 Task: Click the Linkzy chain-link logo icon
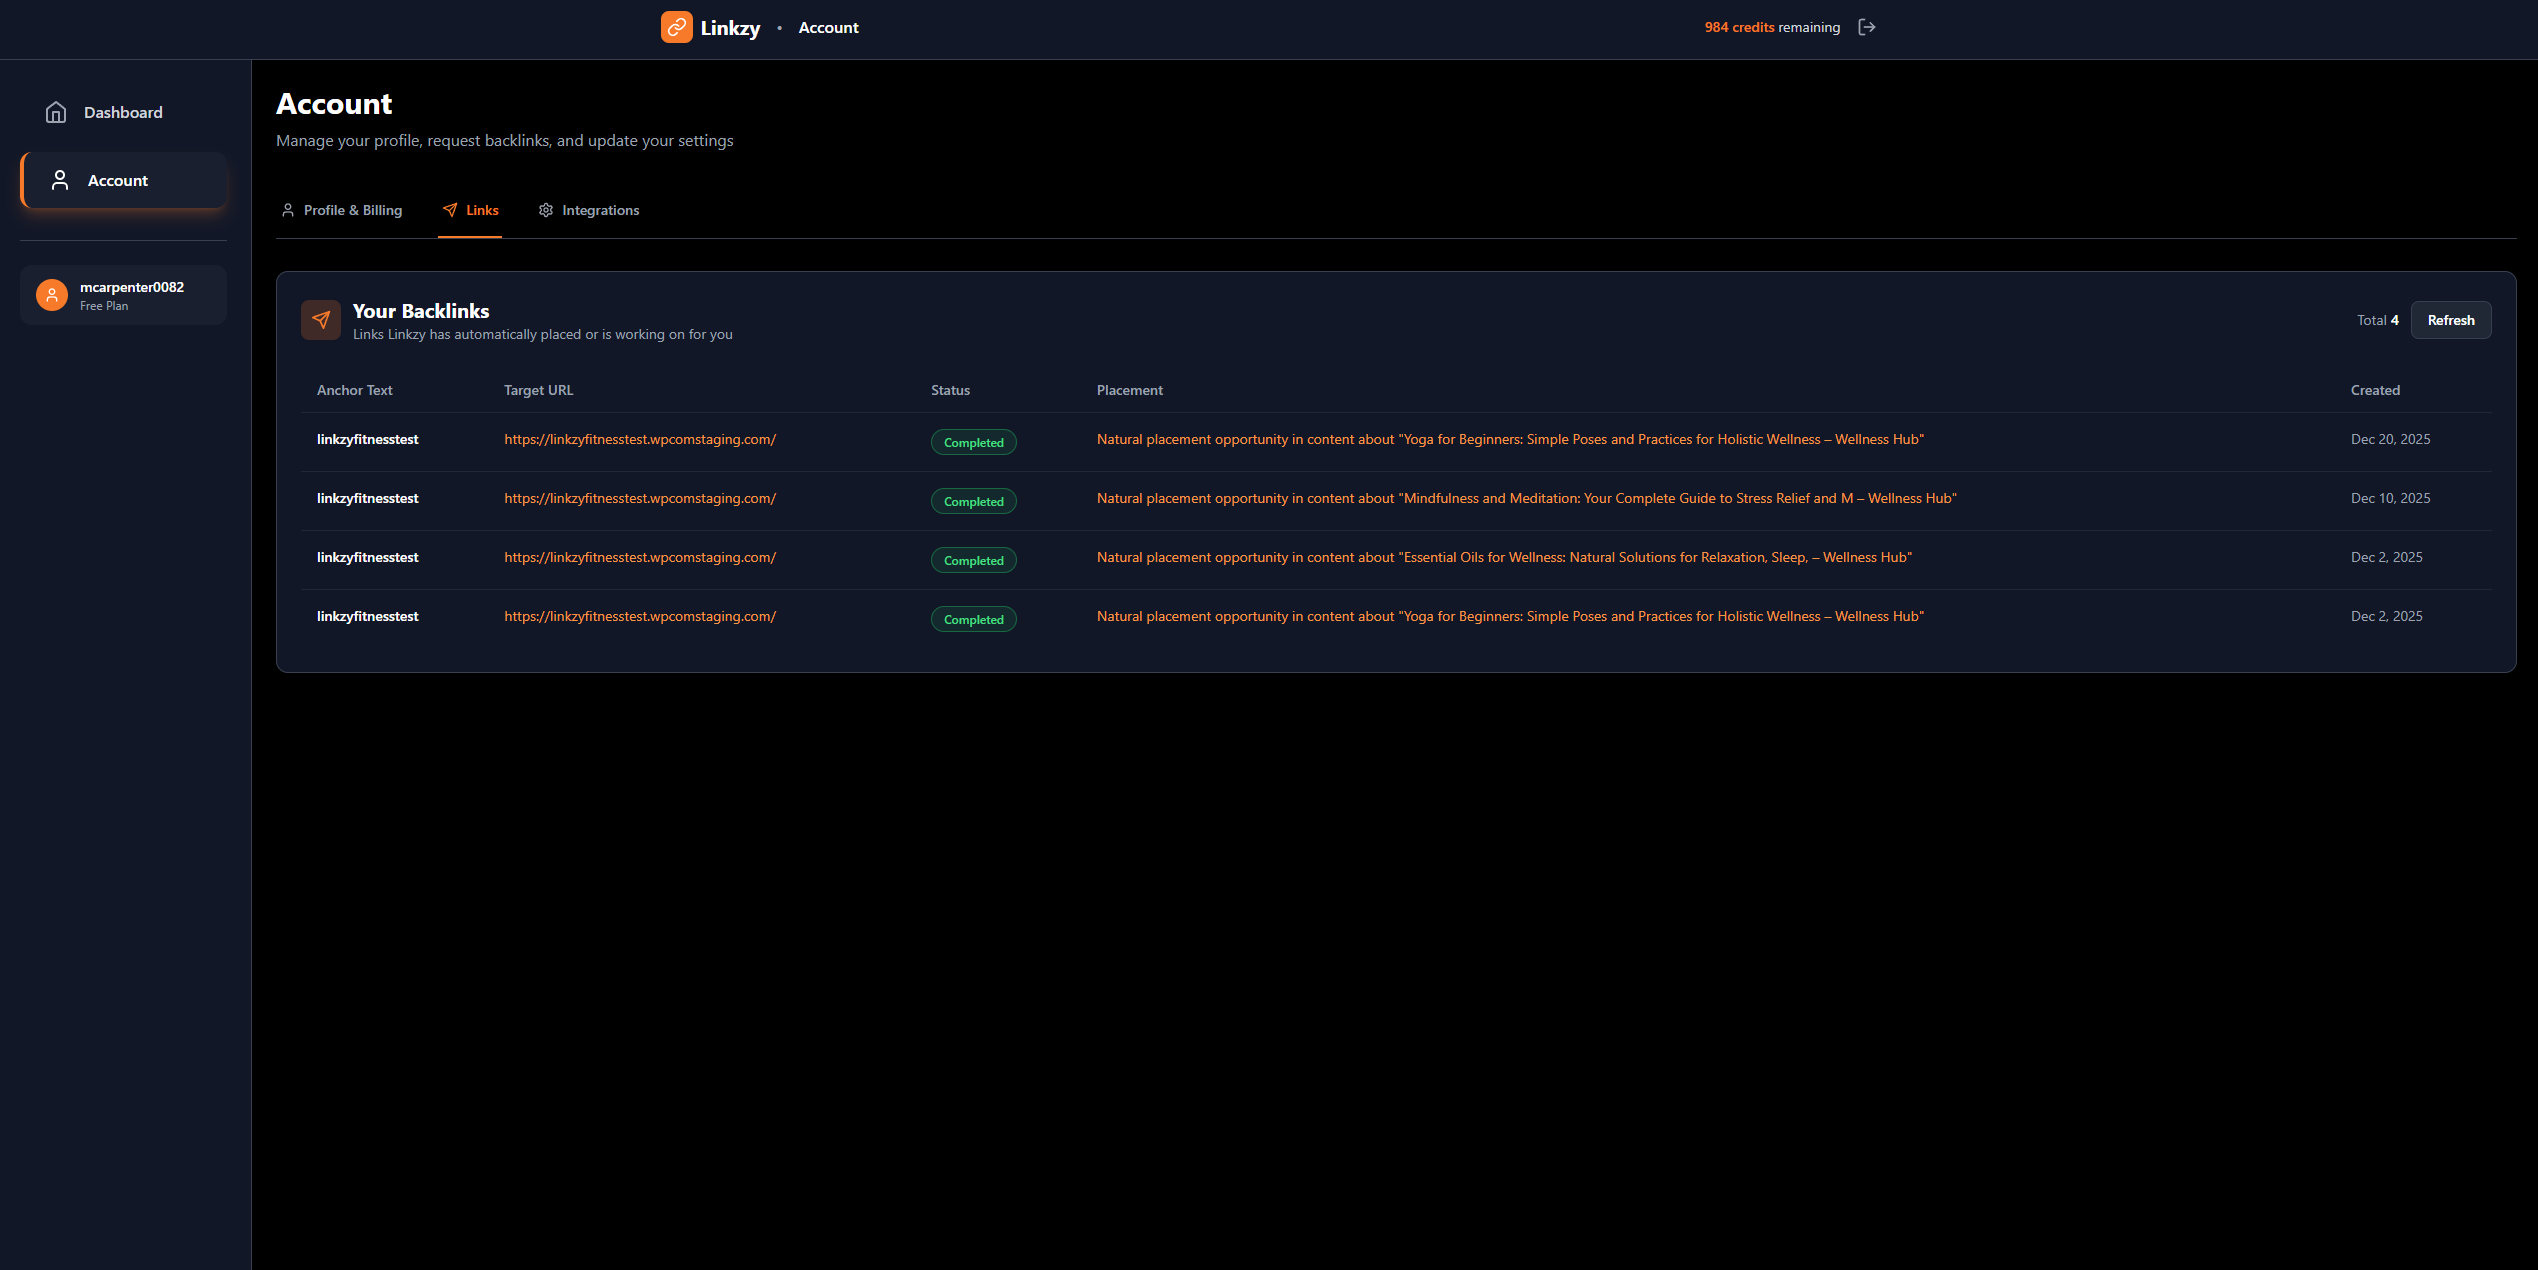[676, 27]
